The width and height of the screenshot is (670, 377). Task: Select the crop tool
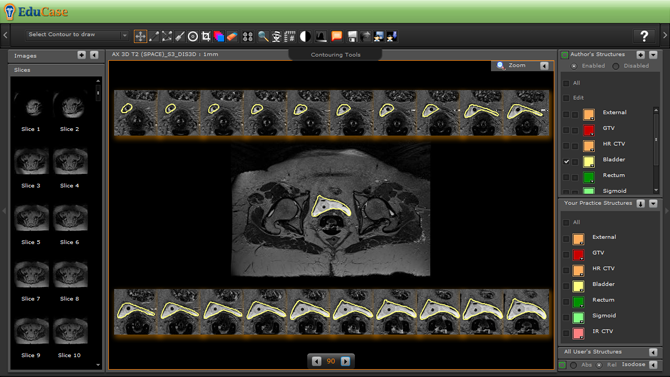(206, 36)
